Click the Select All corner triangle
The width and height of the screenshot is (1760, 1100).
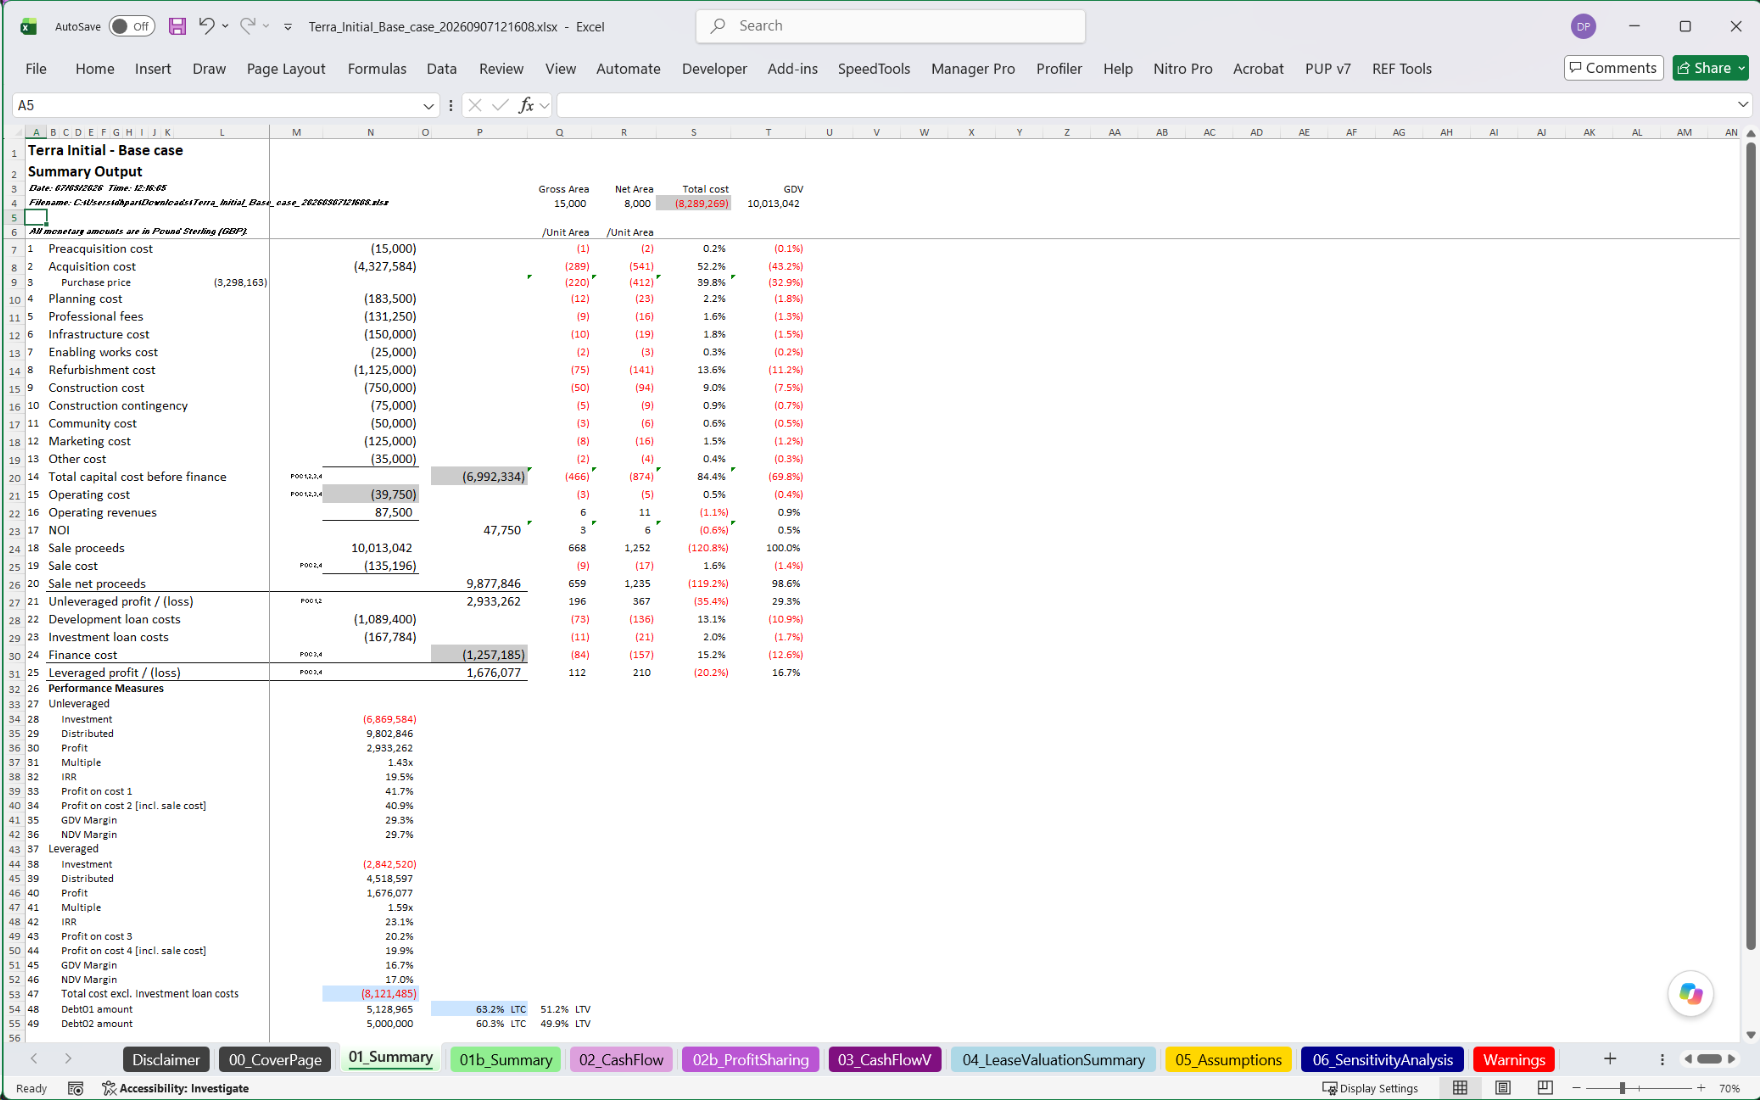click(x=15, y=132)
